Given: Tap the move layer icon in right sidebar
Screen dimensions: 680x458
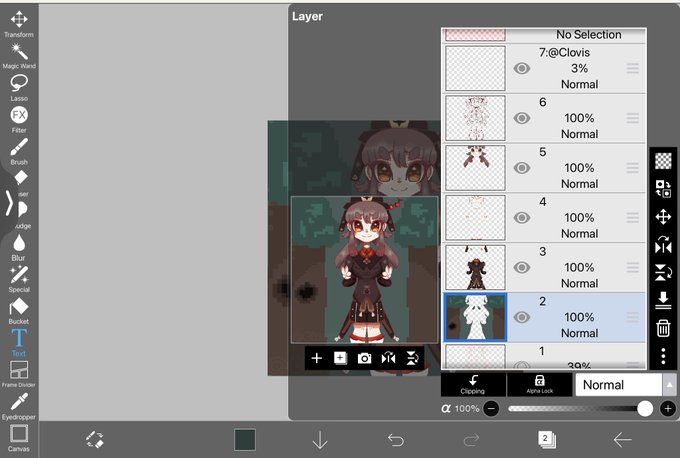Looking at the screenshot, I should 663,216.
